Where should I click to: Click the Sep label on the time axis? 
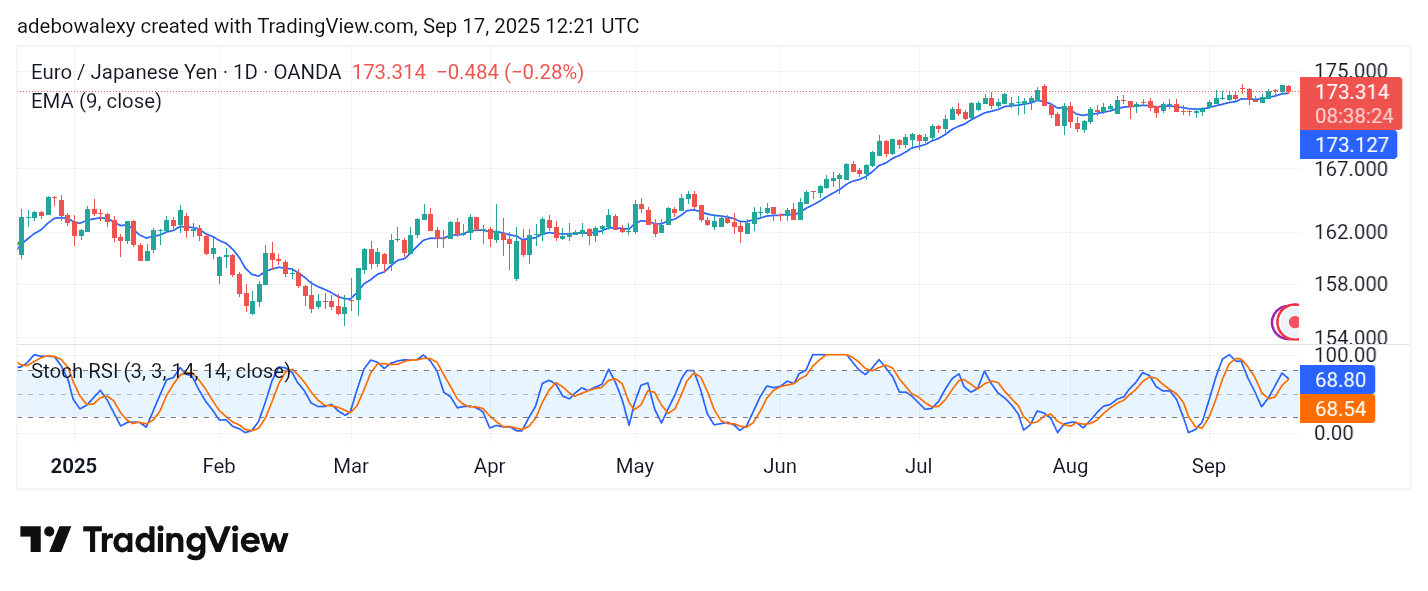point(1208,466)
